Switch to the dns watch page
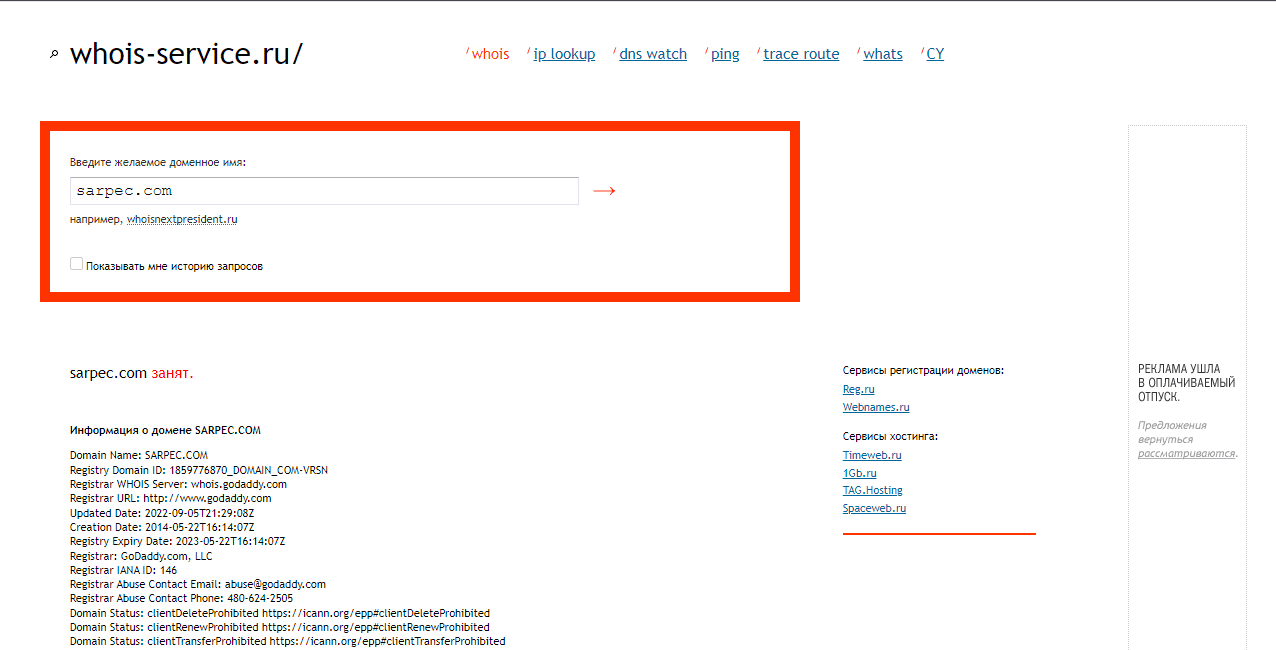Viewport: 1276px width, 650px height. point(653,54)
